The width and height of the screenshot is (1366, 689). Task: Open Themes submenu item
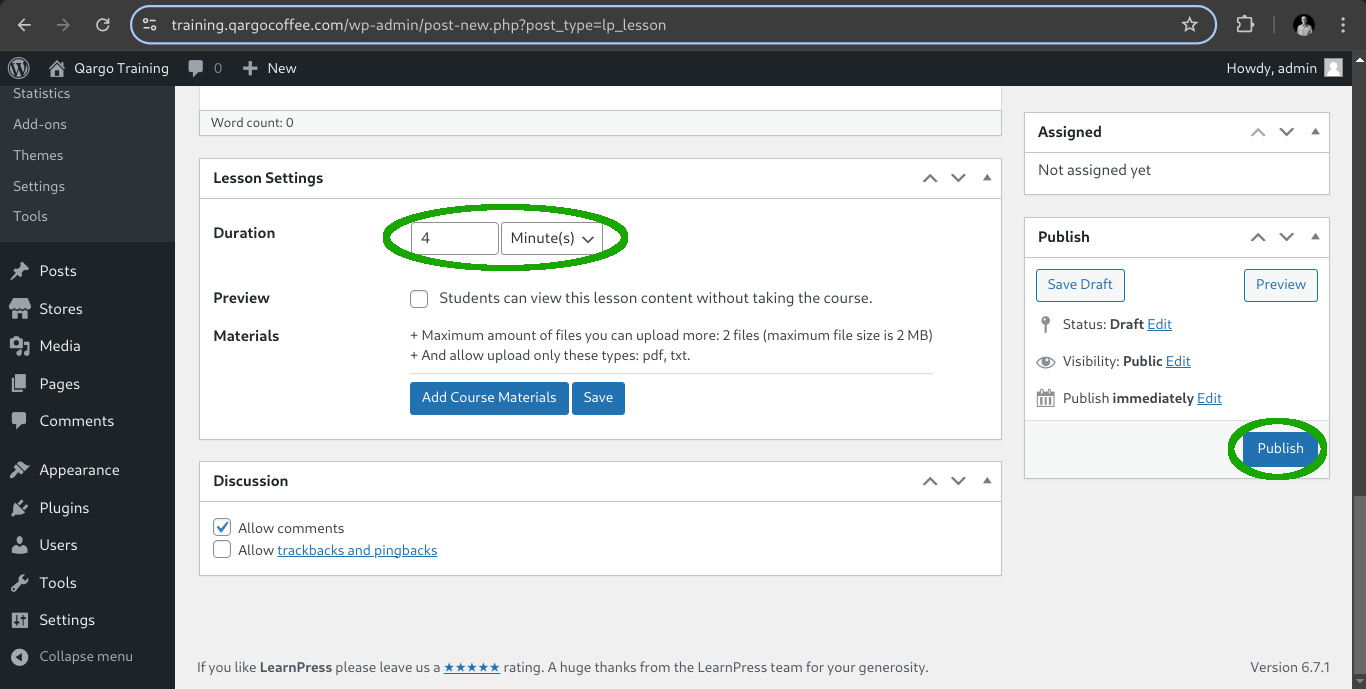coord(38,155)
